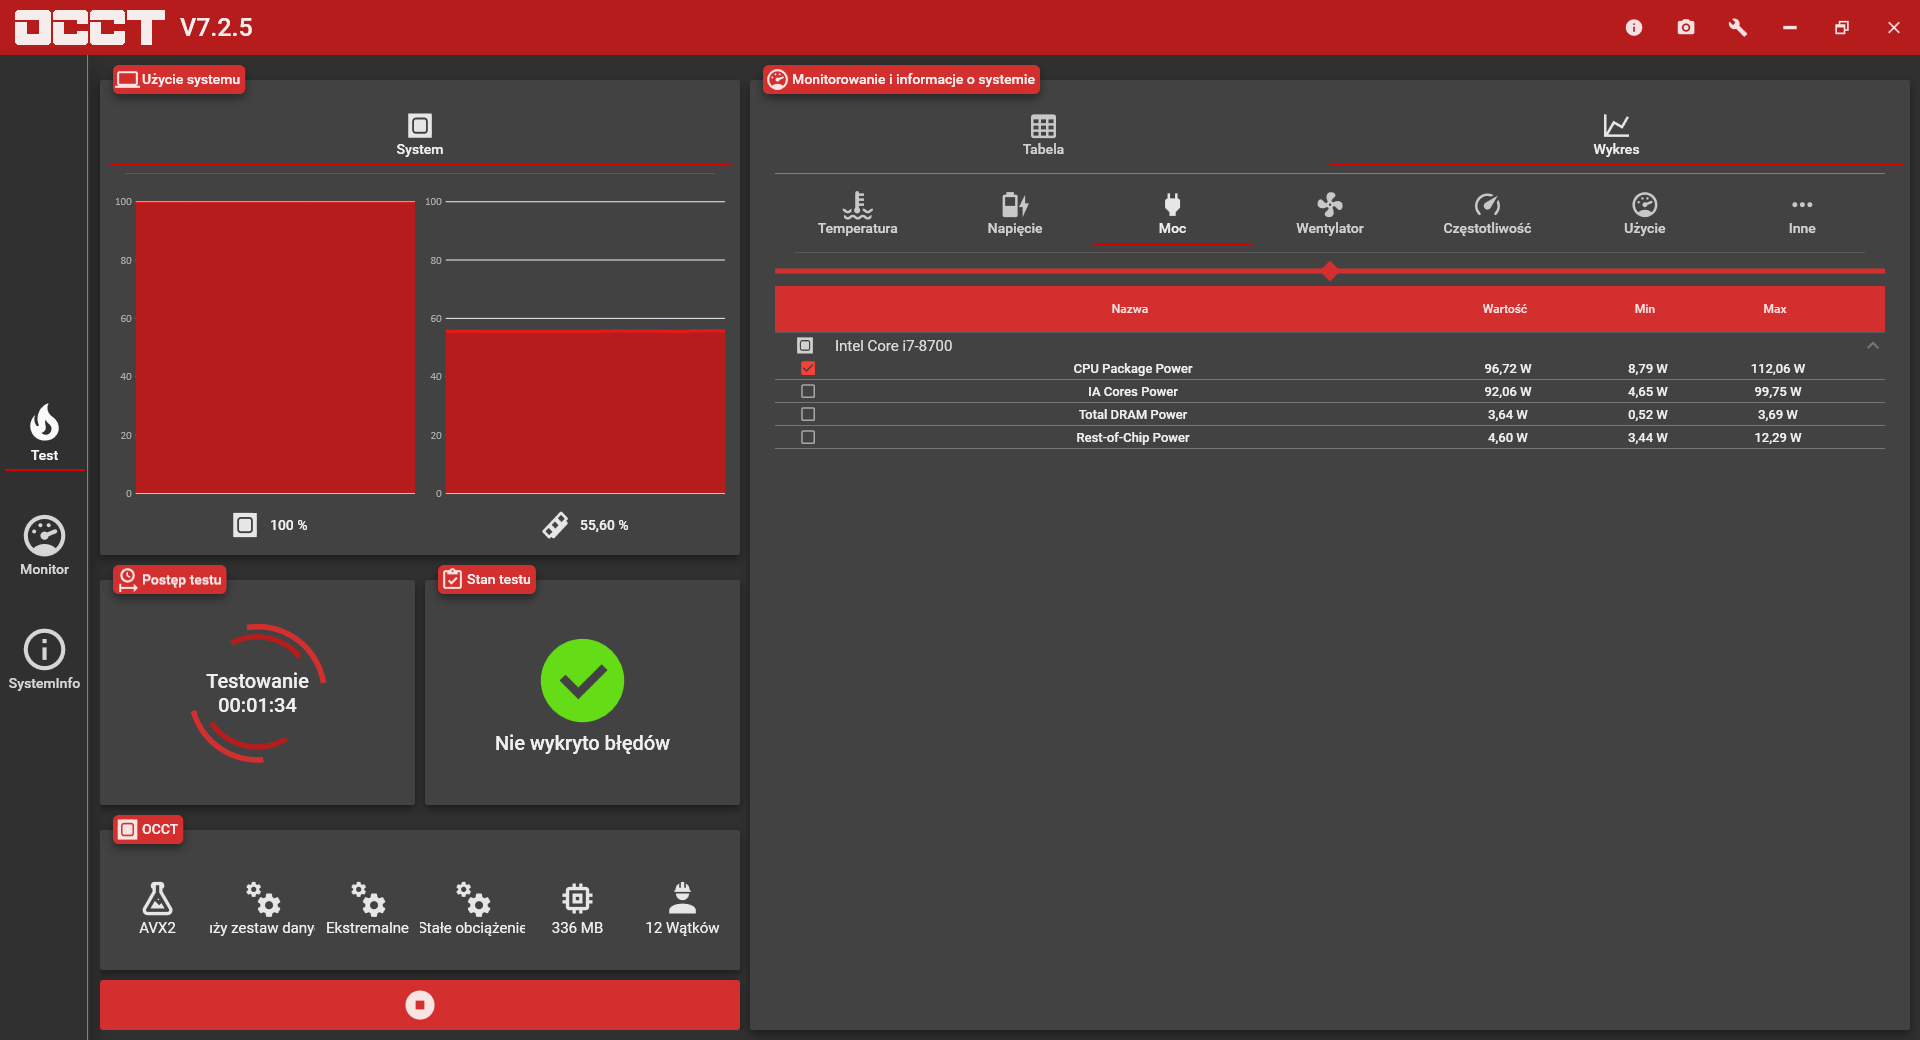
Task: Take a screenshot with the camera icon
Action: tap(1686, 27)
